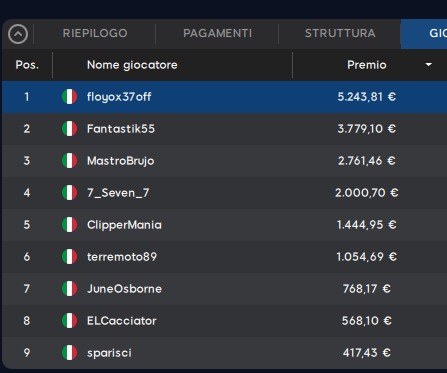Viewport: 447px width, 373px height.
Task: Click the flag icon beside ClipperMania
Action: [x=69, y=225]
